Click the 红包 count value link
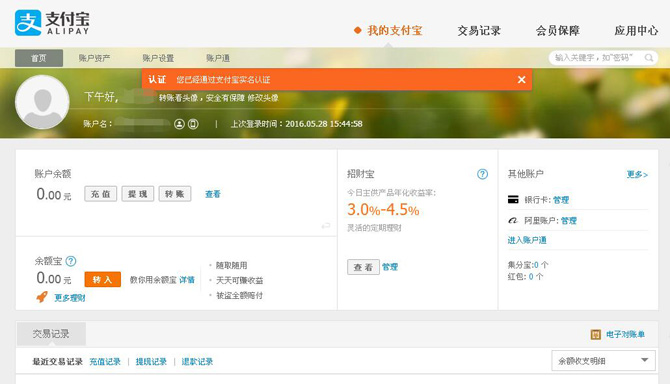The width and height of the screenshot is (670, 384). [x=531, y=277]
